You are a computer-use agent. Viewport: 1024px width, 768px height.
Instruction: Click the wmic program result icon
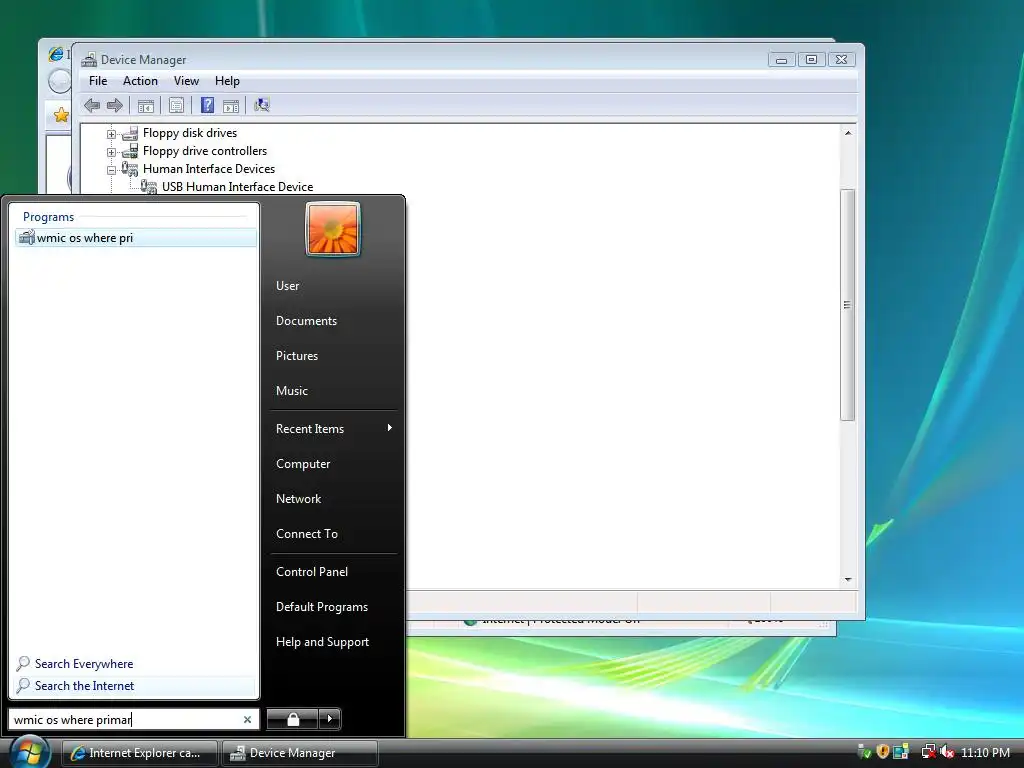point(27,237)
